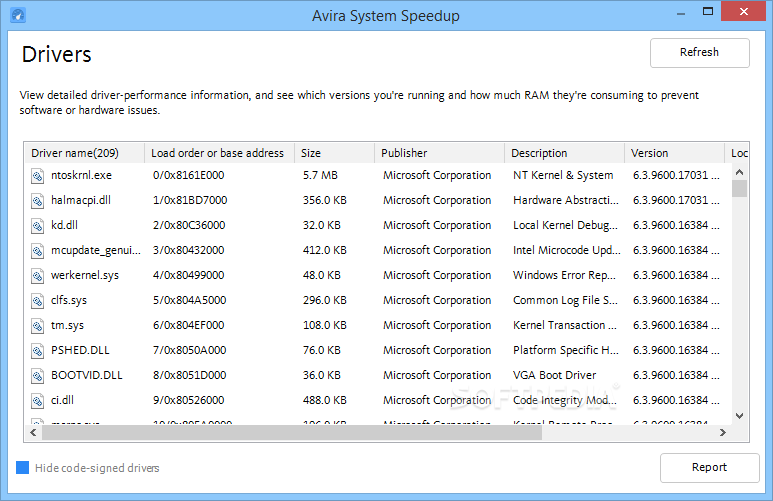This screenshot has width=773, height=501.
Task: Sort by Description column header
Action: (x=564, y=153)
